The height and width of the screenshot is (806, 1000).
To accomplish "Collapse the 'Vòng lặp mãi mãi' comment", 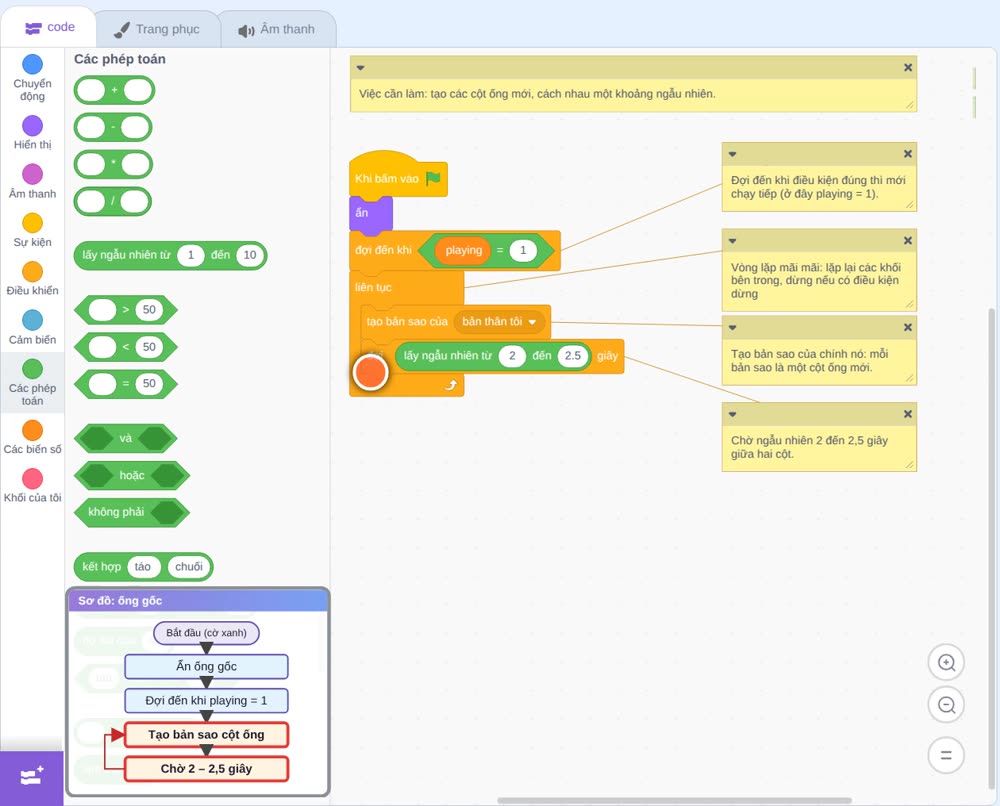I will point(733,241).
